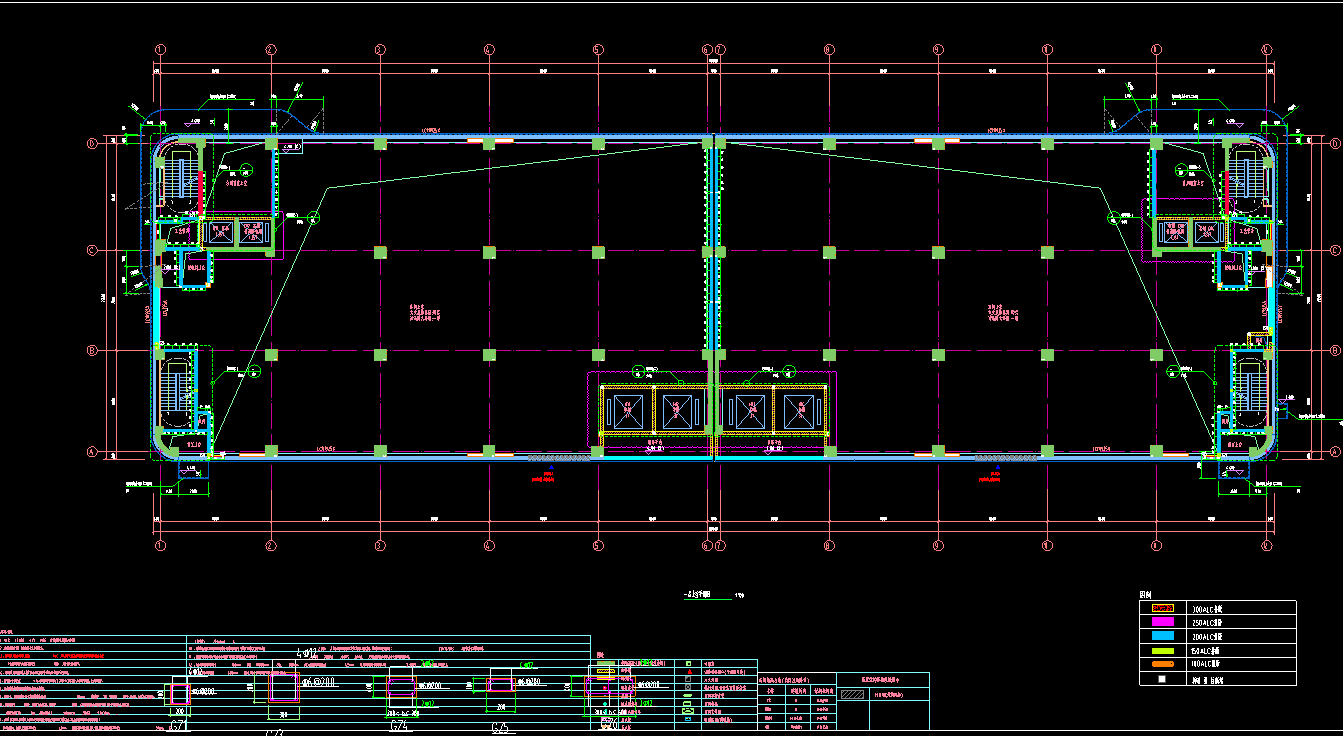Select the red 300ALC legend swatch
The image size is (1343, 736).
tap(1162, 608)
